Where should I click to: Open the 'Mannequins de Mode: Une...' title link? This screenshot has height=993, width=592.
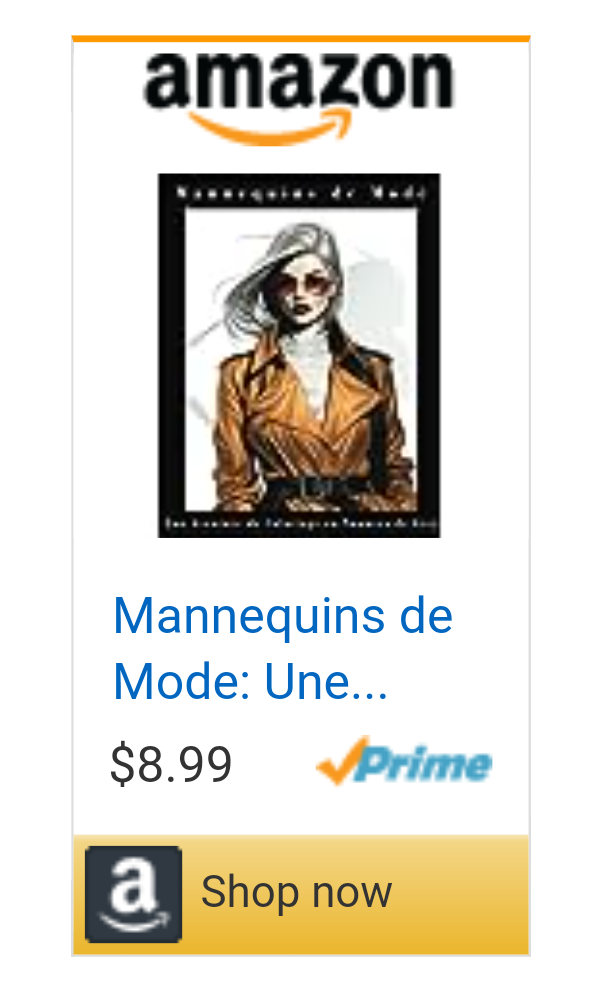pyautogui.click(x=282, y=648)
